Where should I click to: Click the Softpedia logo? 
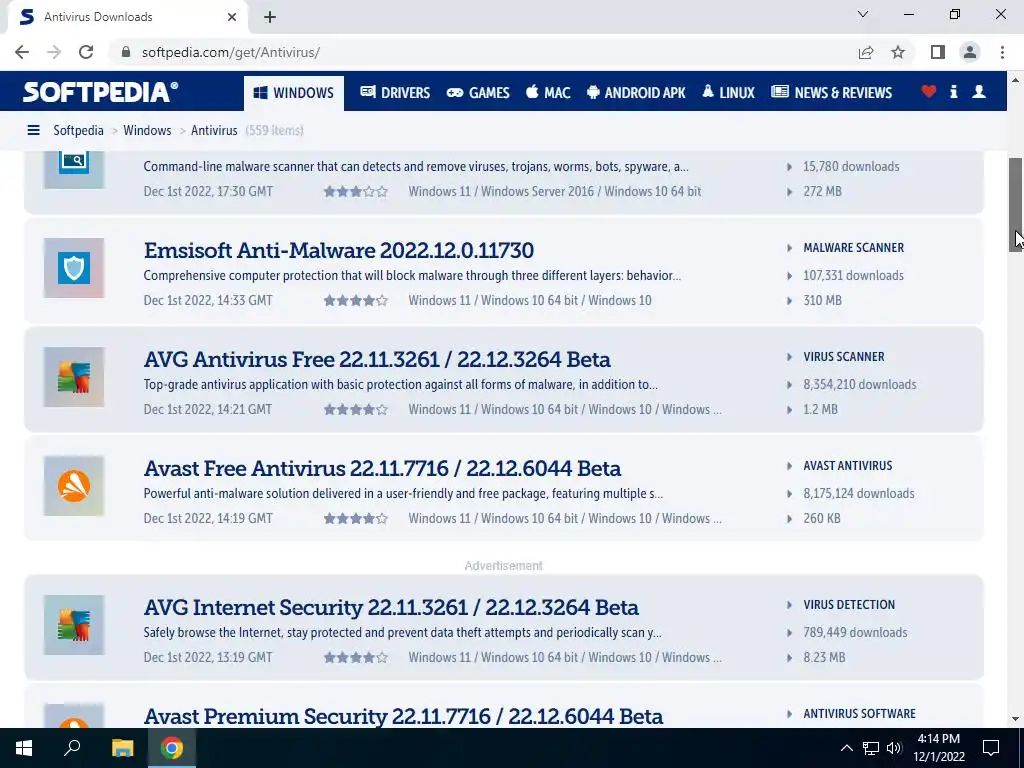click(x=100, y=91)
